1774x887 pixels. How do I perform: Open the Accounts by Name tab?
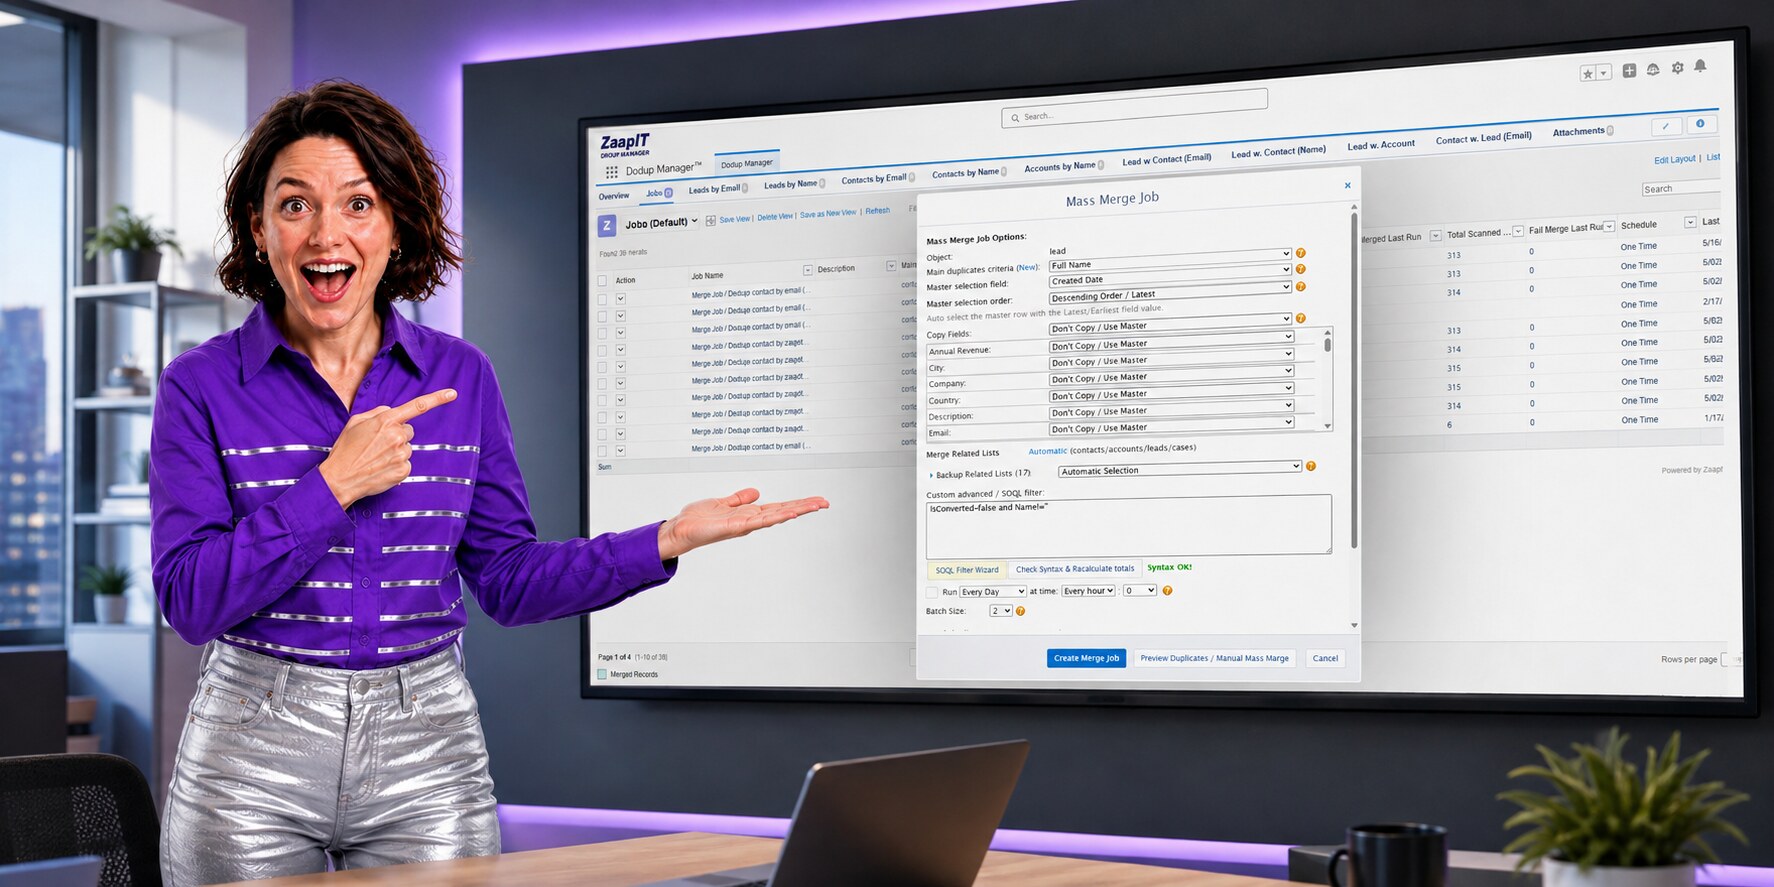click(x=1064, y=166)
